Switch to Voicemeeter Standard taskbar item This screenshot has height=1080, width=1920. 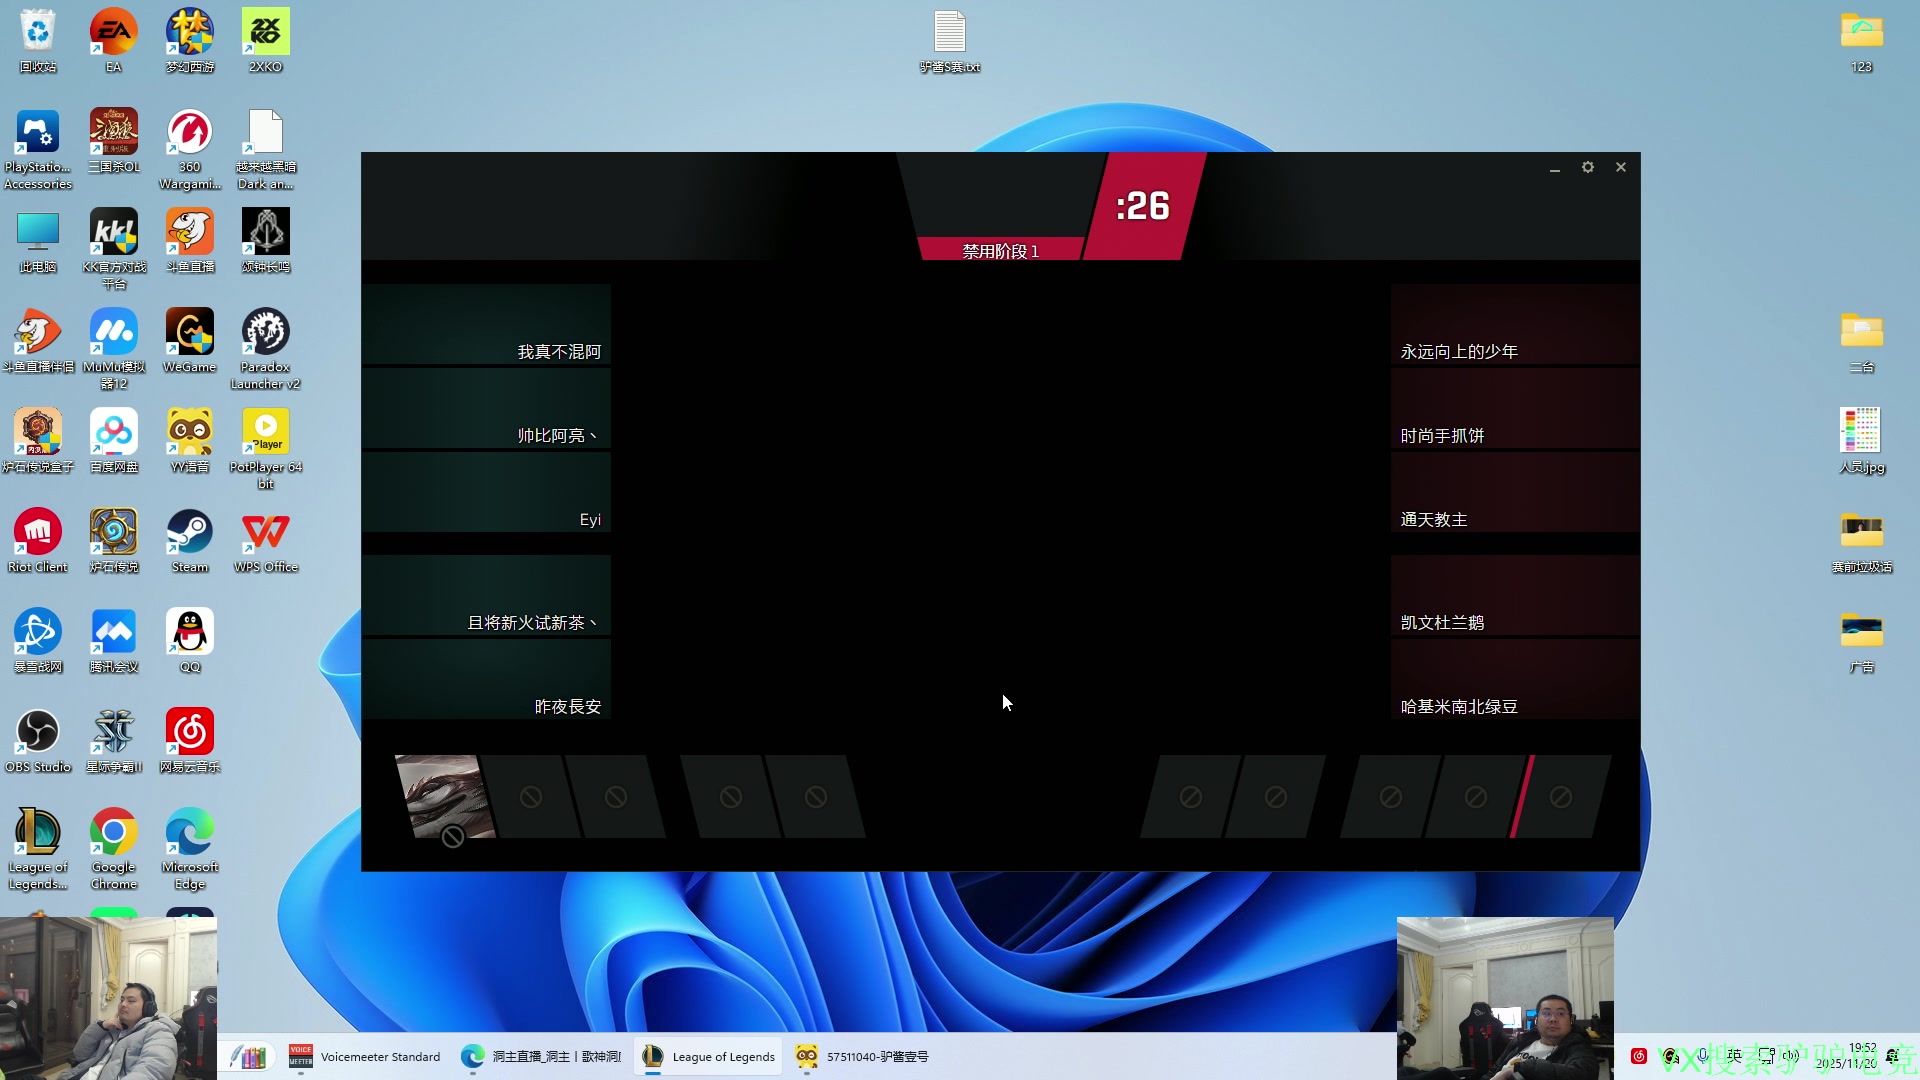pos(365,1056)
